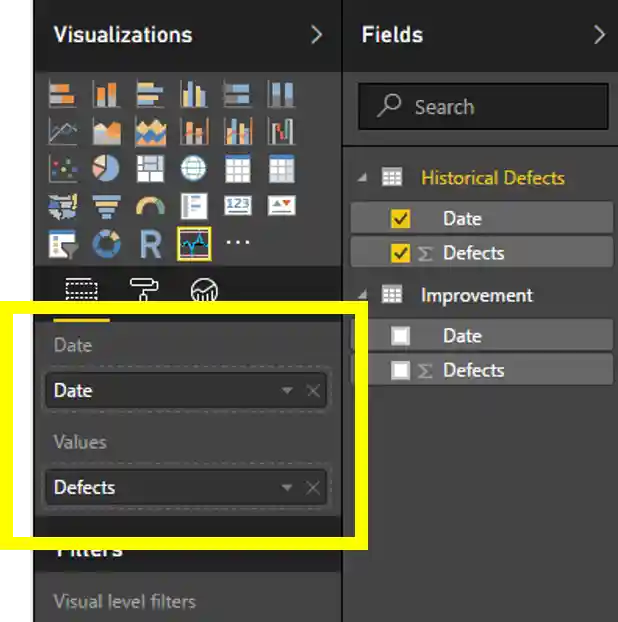Uncheck Defects under Historical Defects
Screen dimensions: 618x622
click(x=401, y=254)
